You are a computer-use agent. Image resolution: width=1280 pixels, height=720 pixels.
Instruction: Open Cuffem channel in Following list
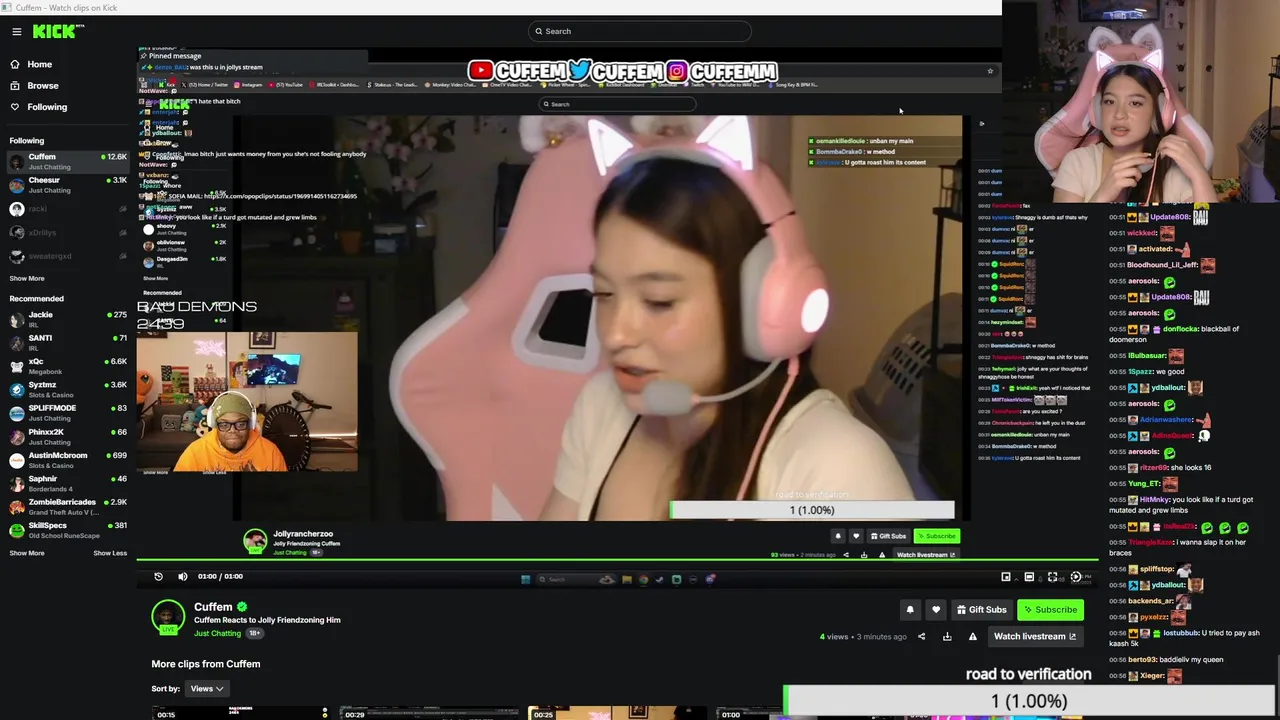(68, 161)
